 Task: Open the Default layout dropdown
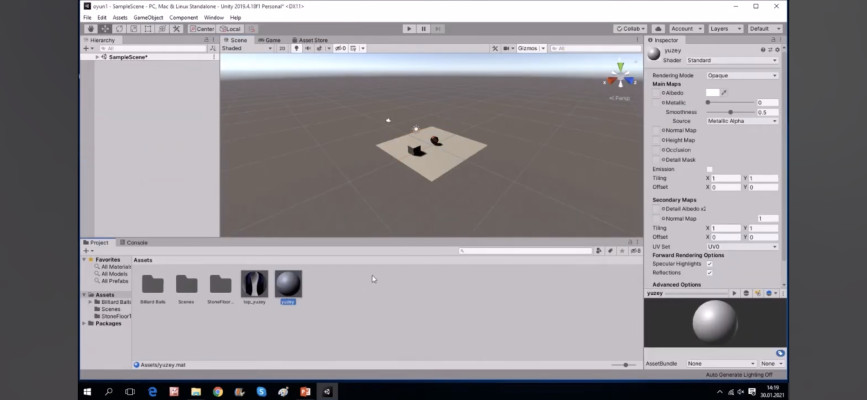(765, 29)
